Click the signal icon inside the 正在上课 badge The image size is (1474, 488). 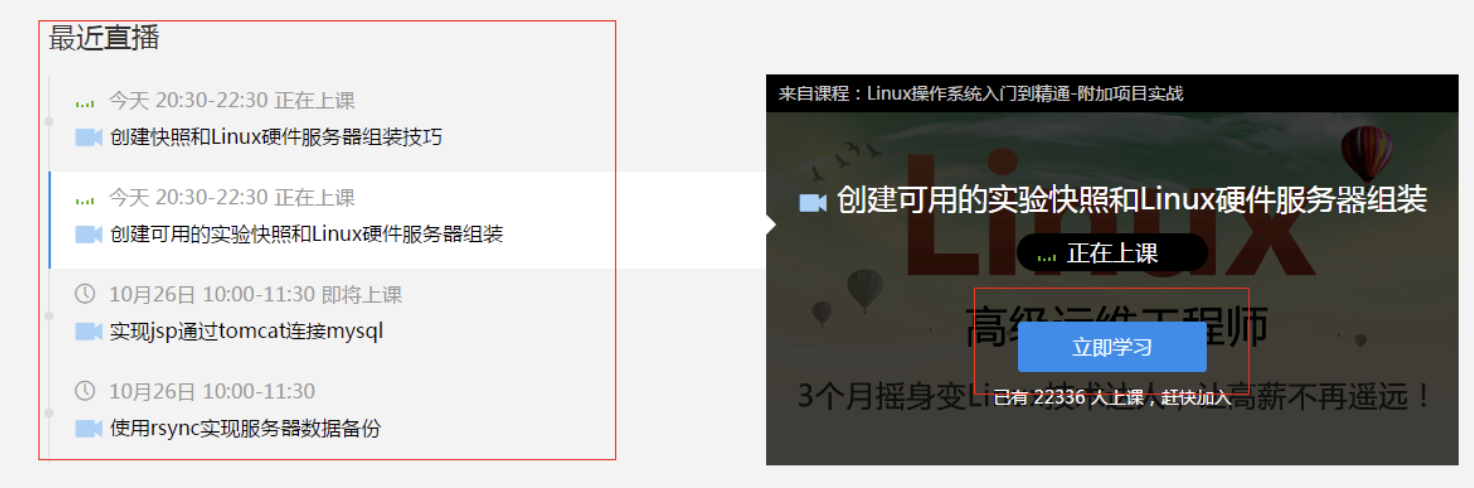point(1047,256)
